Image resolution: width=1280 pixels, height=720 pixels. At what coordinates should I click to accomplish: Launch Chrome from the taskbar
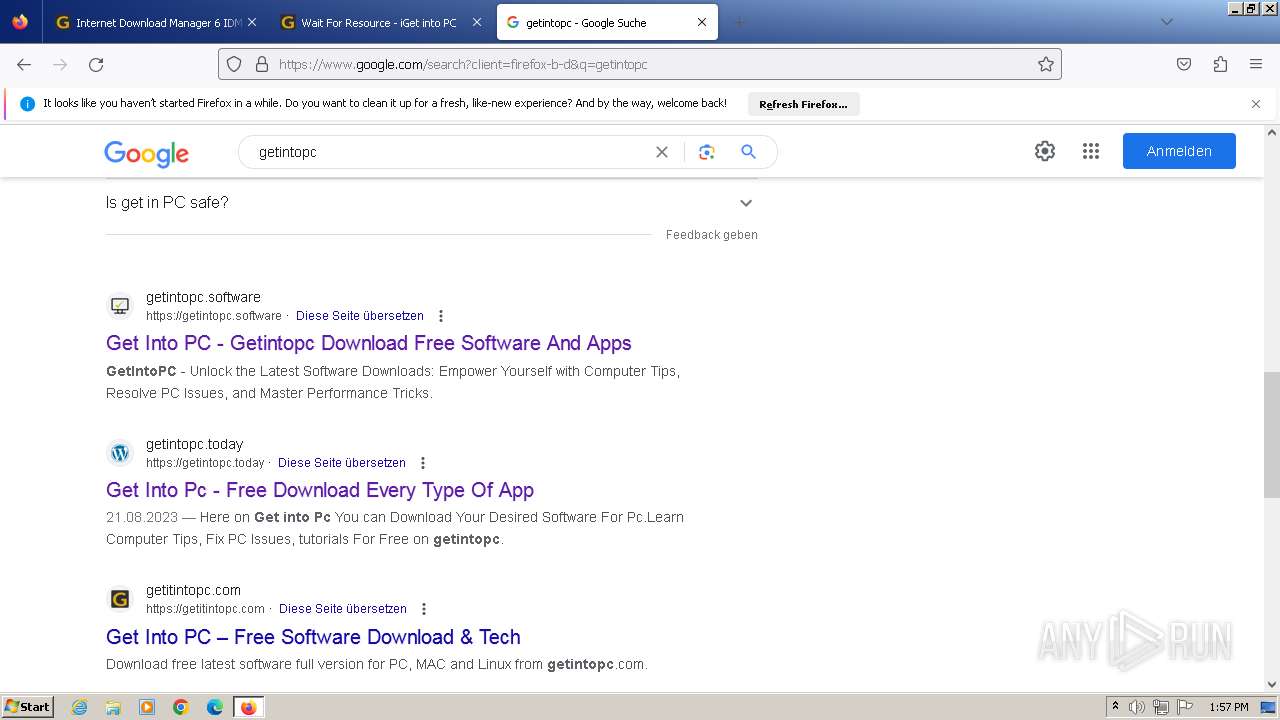(x=181, y=707)
